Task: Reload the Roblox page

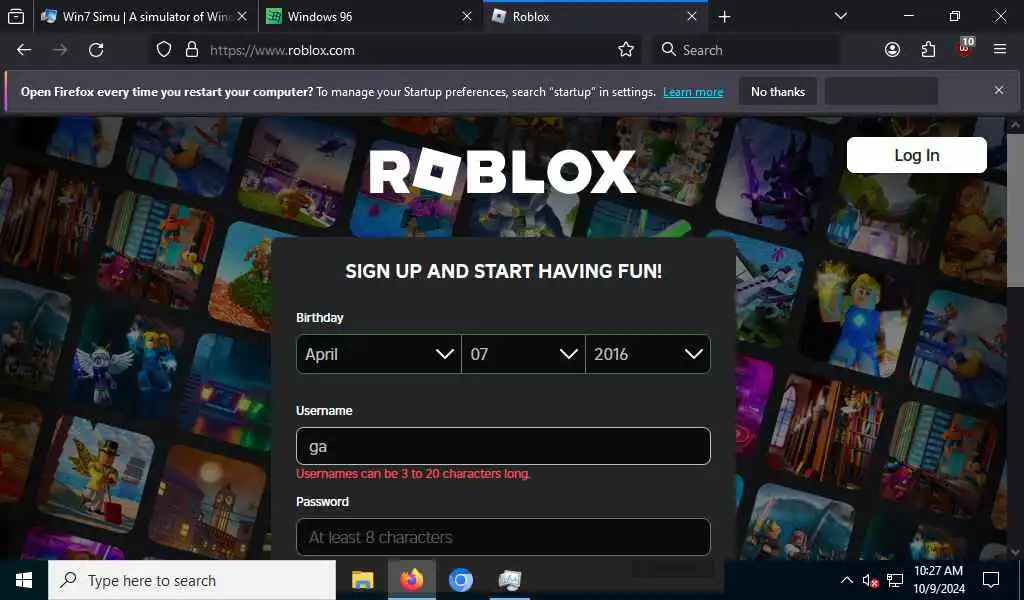Action: [x=96, y=50]
